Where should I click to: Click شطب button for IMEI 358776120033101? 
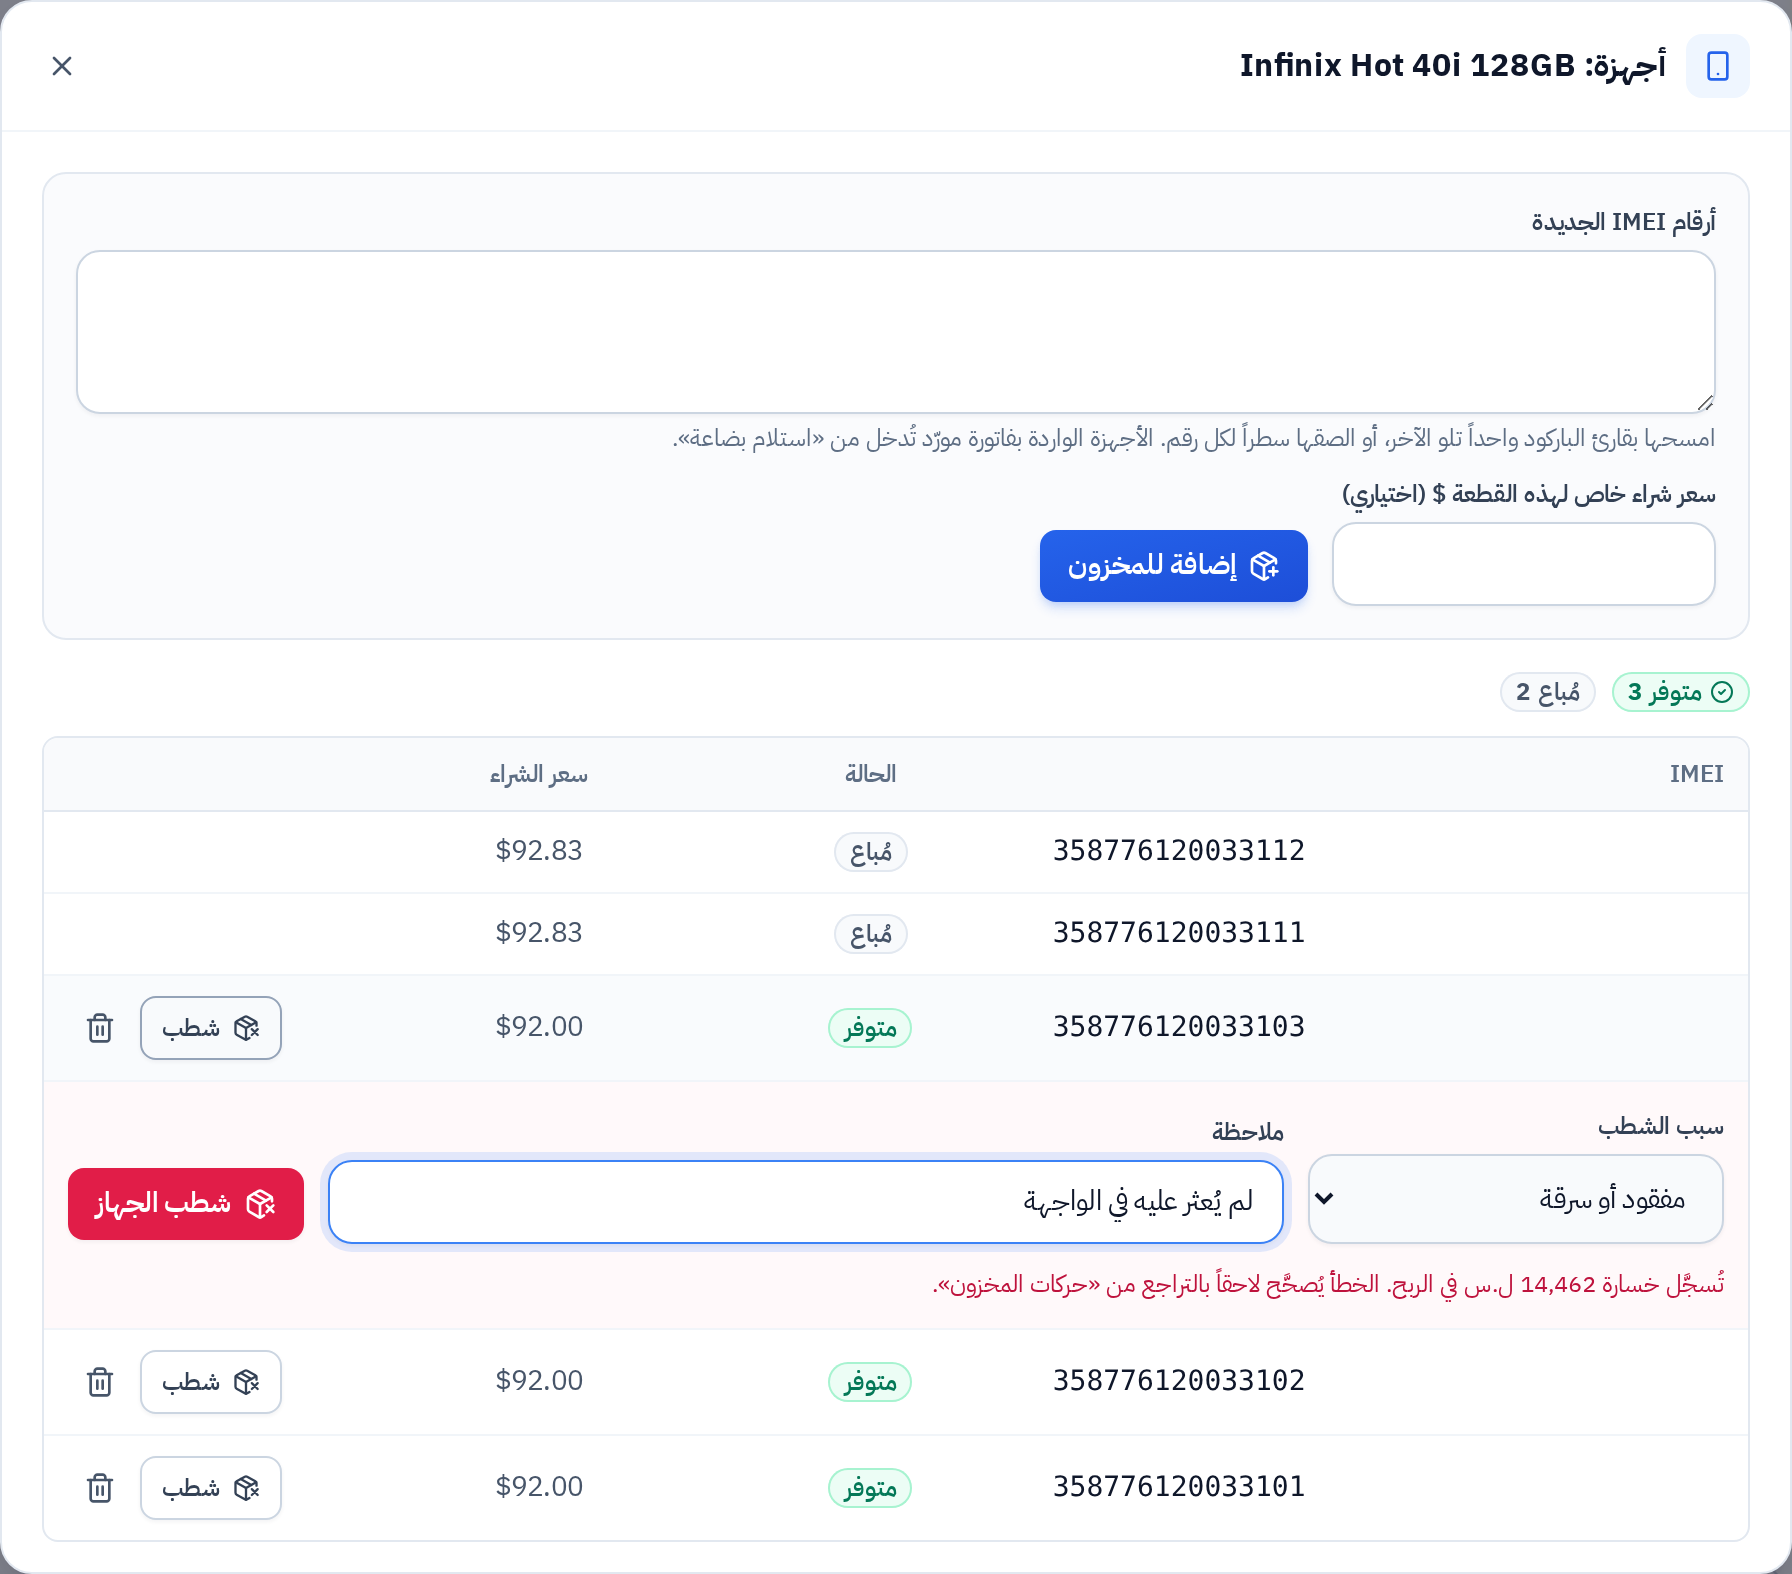click(211, 1488)
